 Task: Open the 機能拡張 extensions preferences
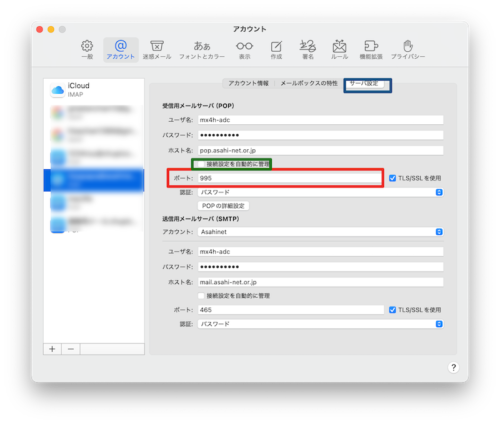coord(371,50)
